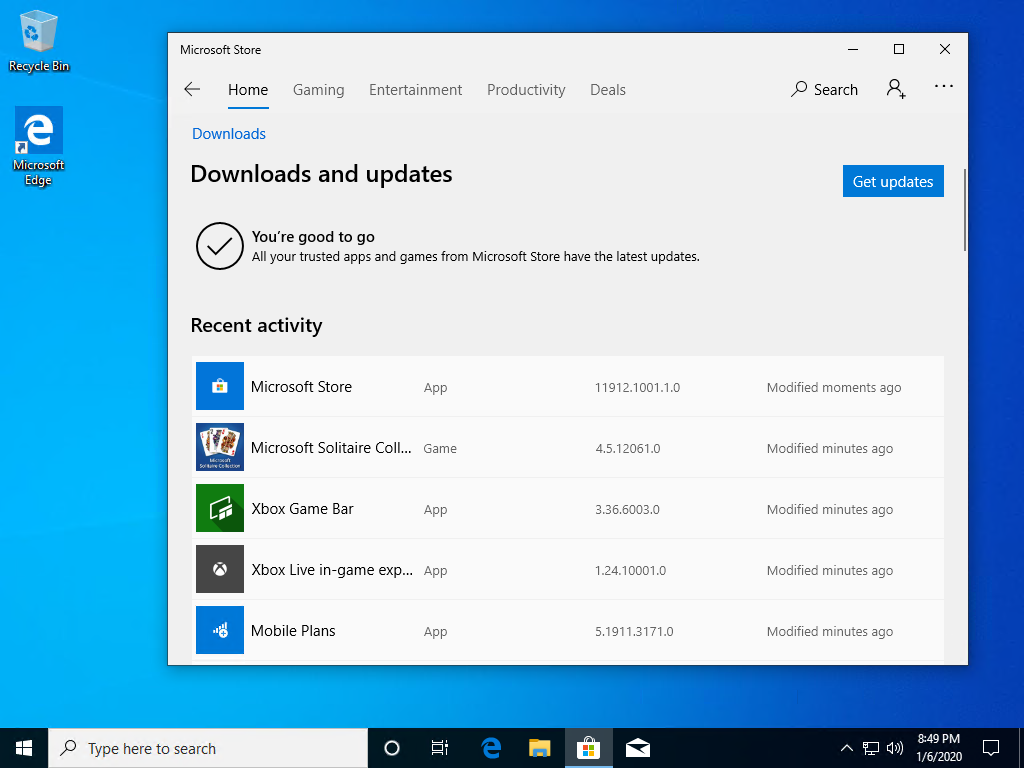Click "Modified moments ago" text
The image size is (1024, 768).
click(x=833, y=387)
